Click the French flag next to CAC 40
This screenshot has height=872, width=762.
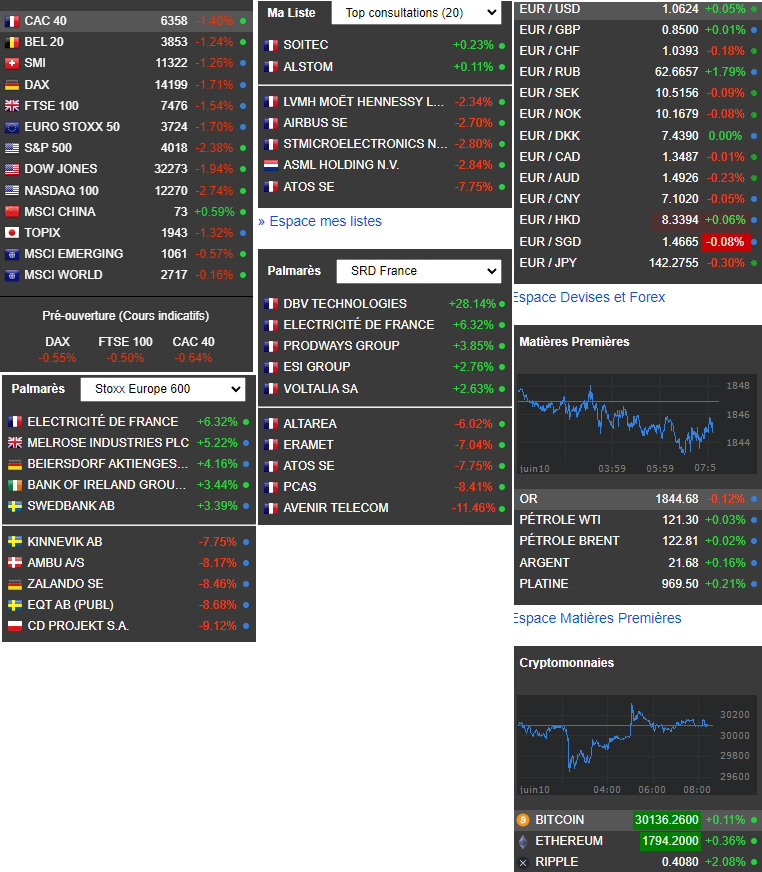coord(12,21)
